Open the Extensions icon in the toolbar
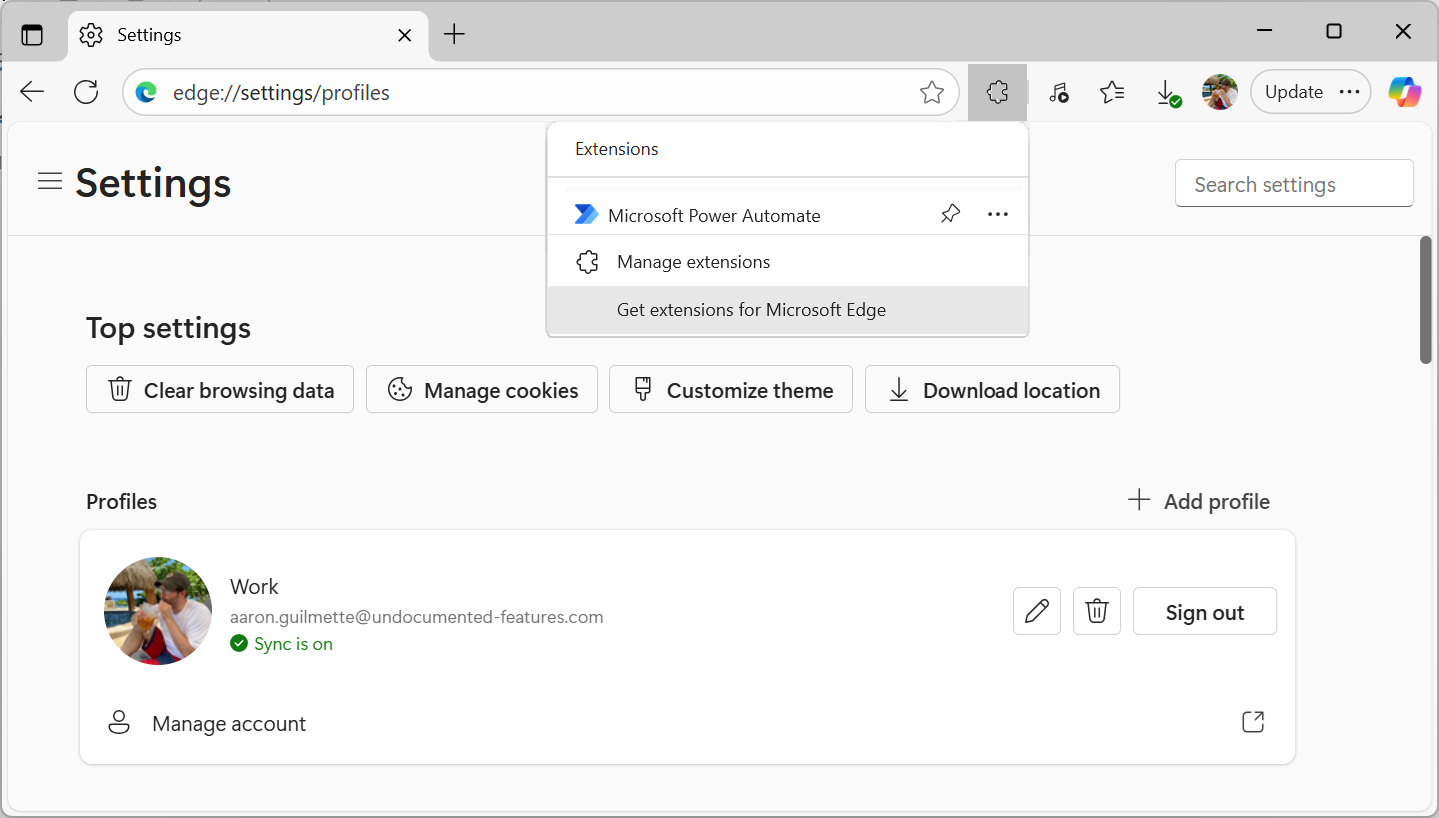The height and width of the screenshot is (818, 1439). (x=997, y=91)
